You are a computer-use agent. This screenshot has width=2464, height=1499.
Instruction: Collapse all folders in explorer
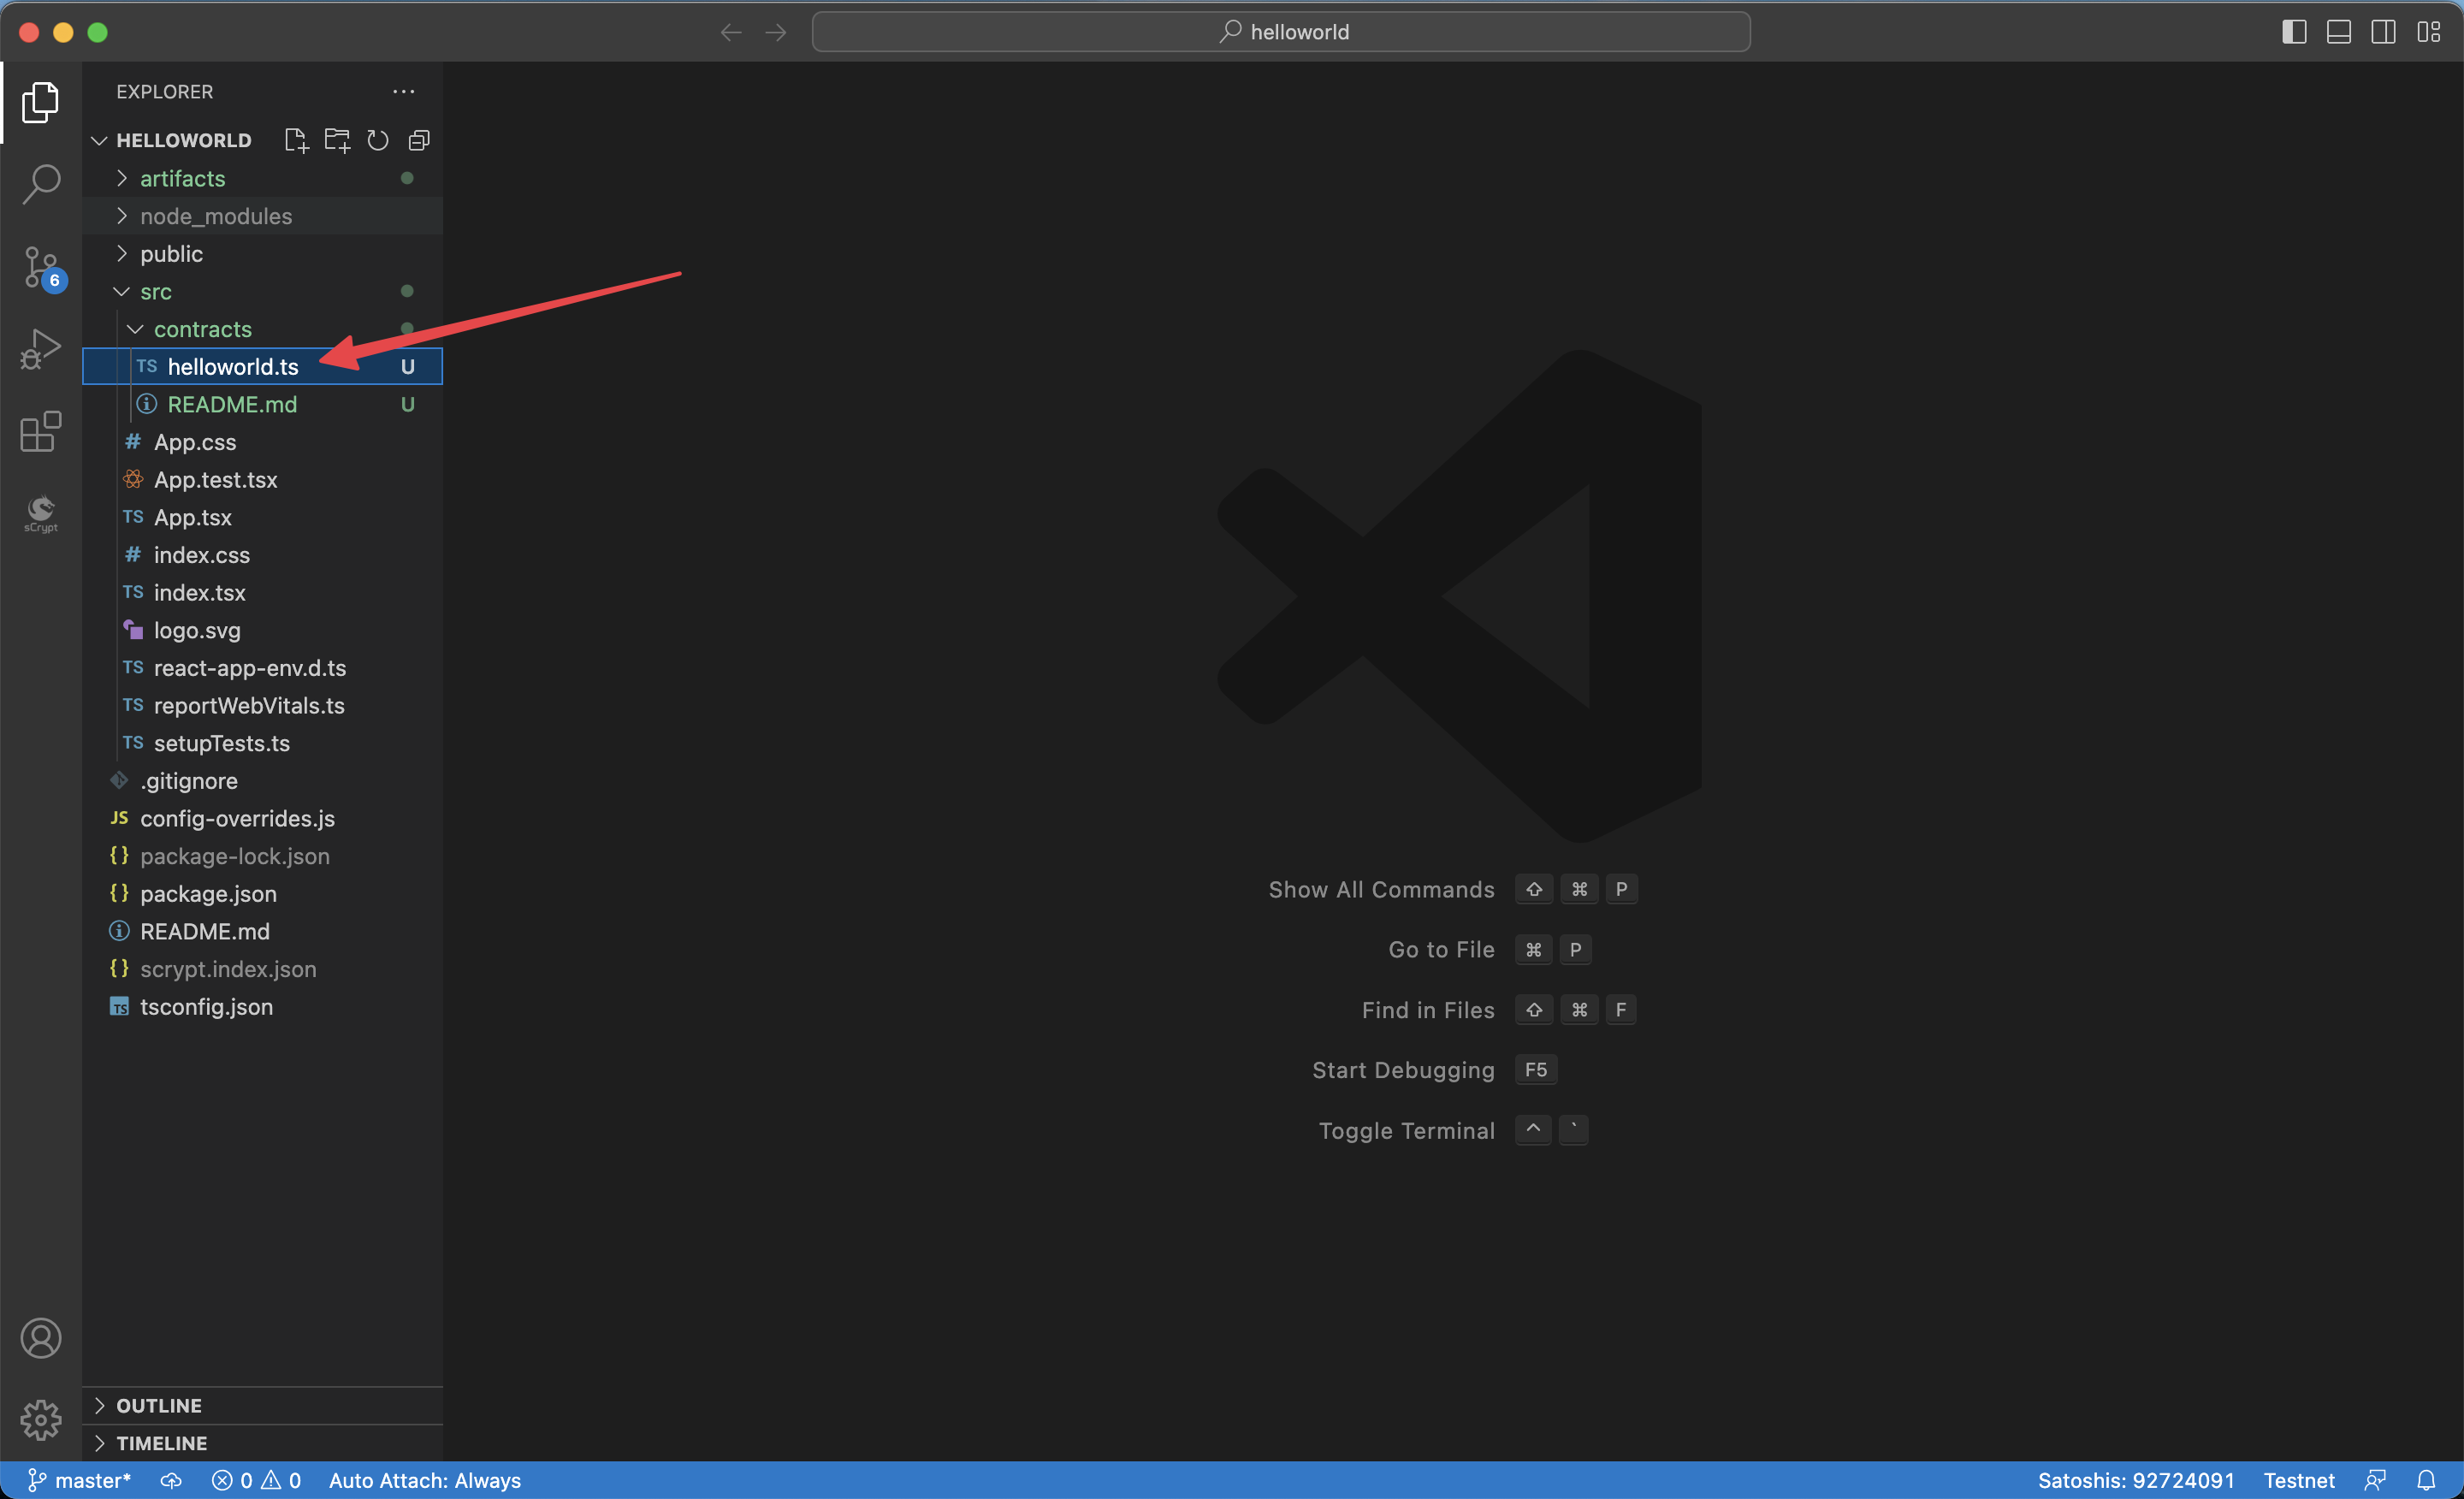(x=419, y=140)
